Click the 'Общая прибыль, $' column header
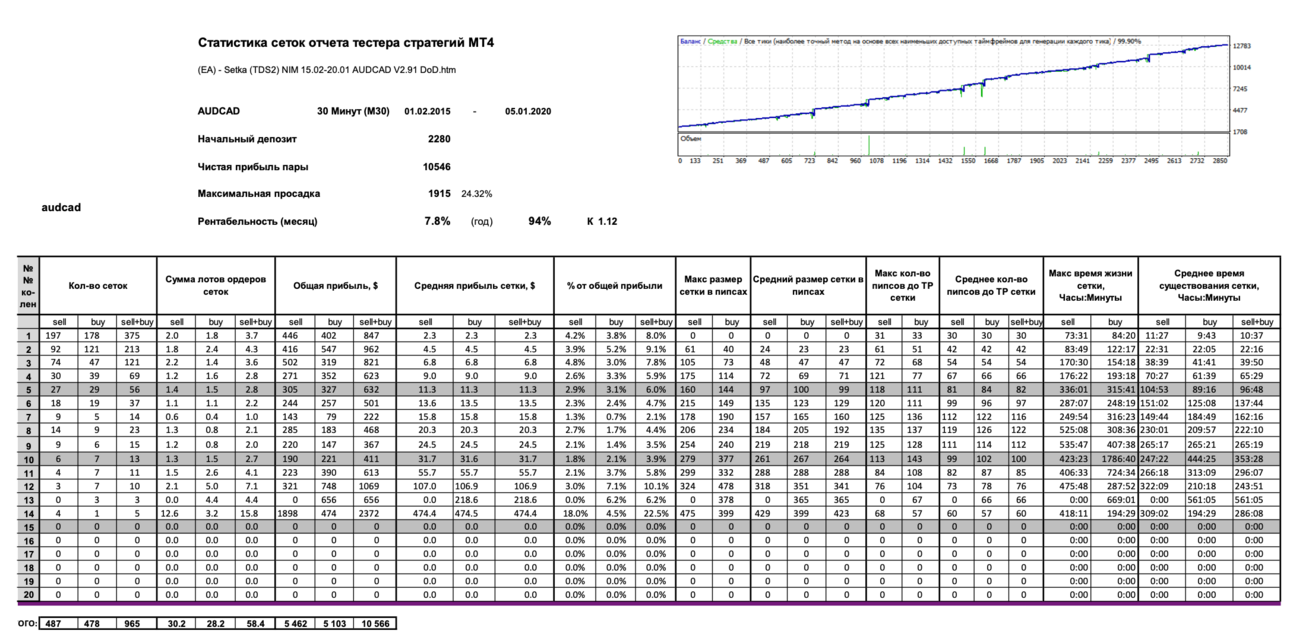This screenshot has width=1290, height=637. 335,285
